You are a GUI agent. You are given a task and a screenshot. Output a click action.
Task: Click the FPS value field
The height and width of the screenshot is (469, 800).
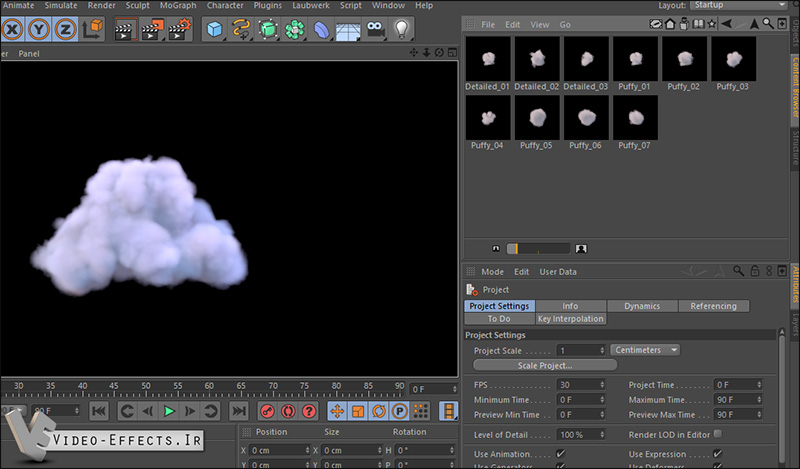[x=580, y=385]
